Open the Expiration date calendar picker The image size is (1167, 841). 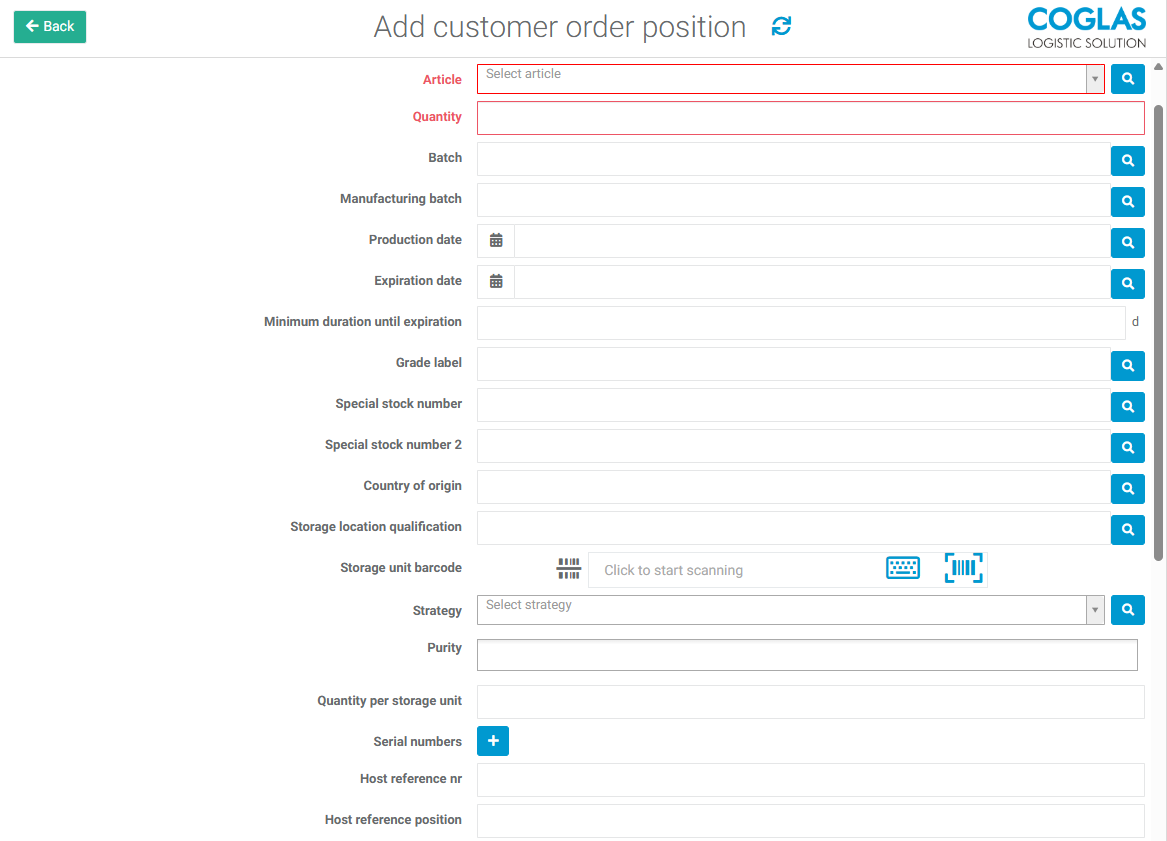point(496,282)
